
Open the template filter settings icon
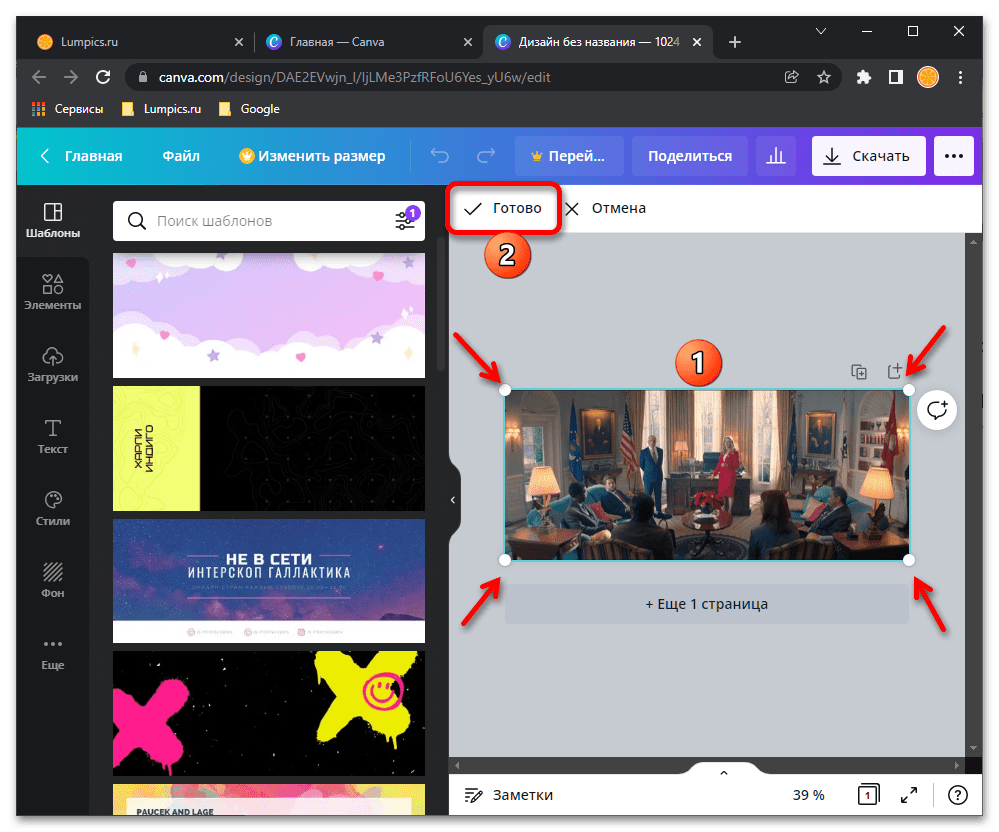pos(406,220)
